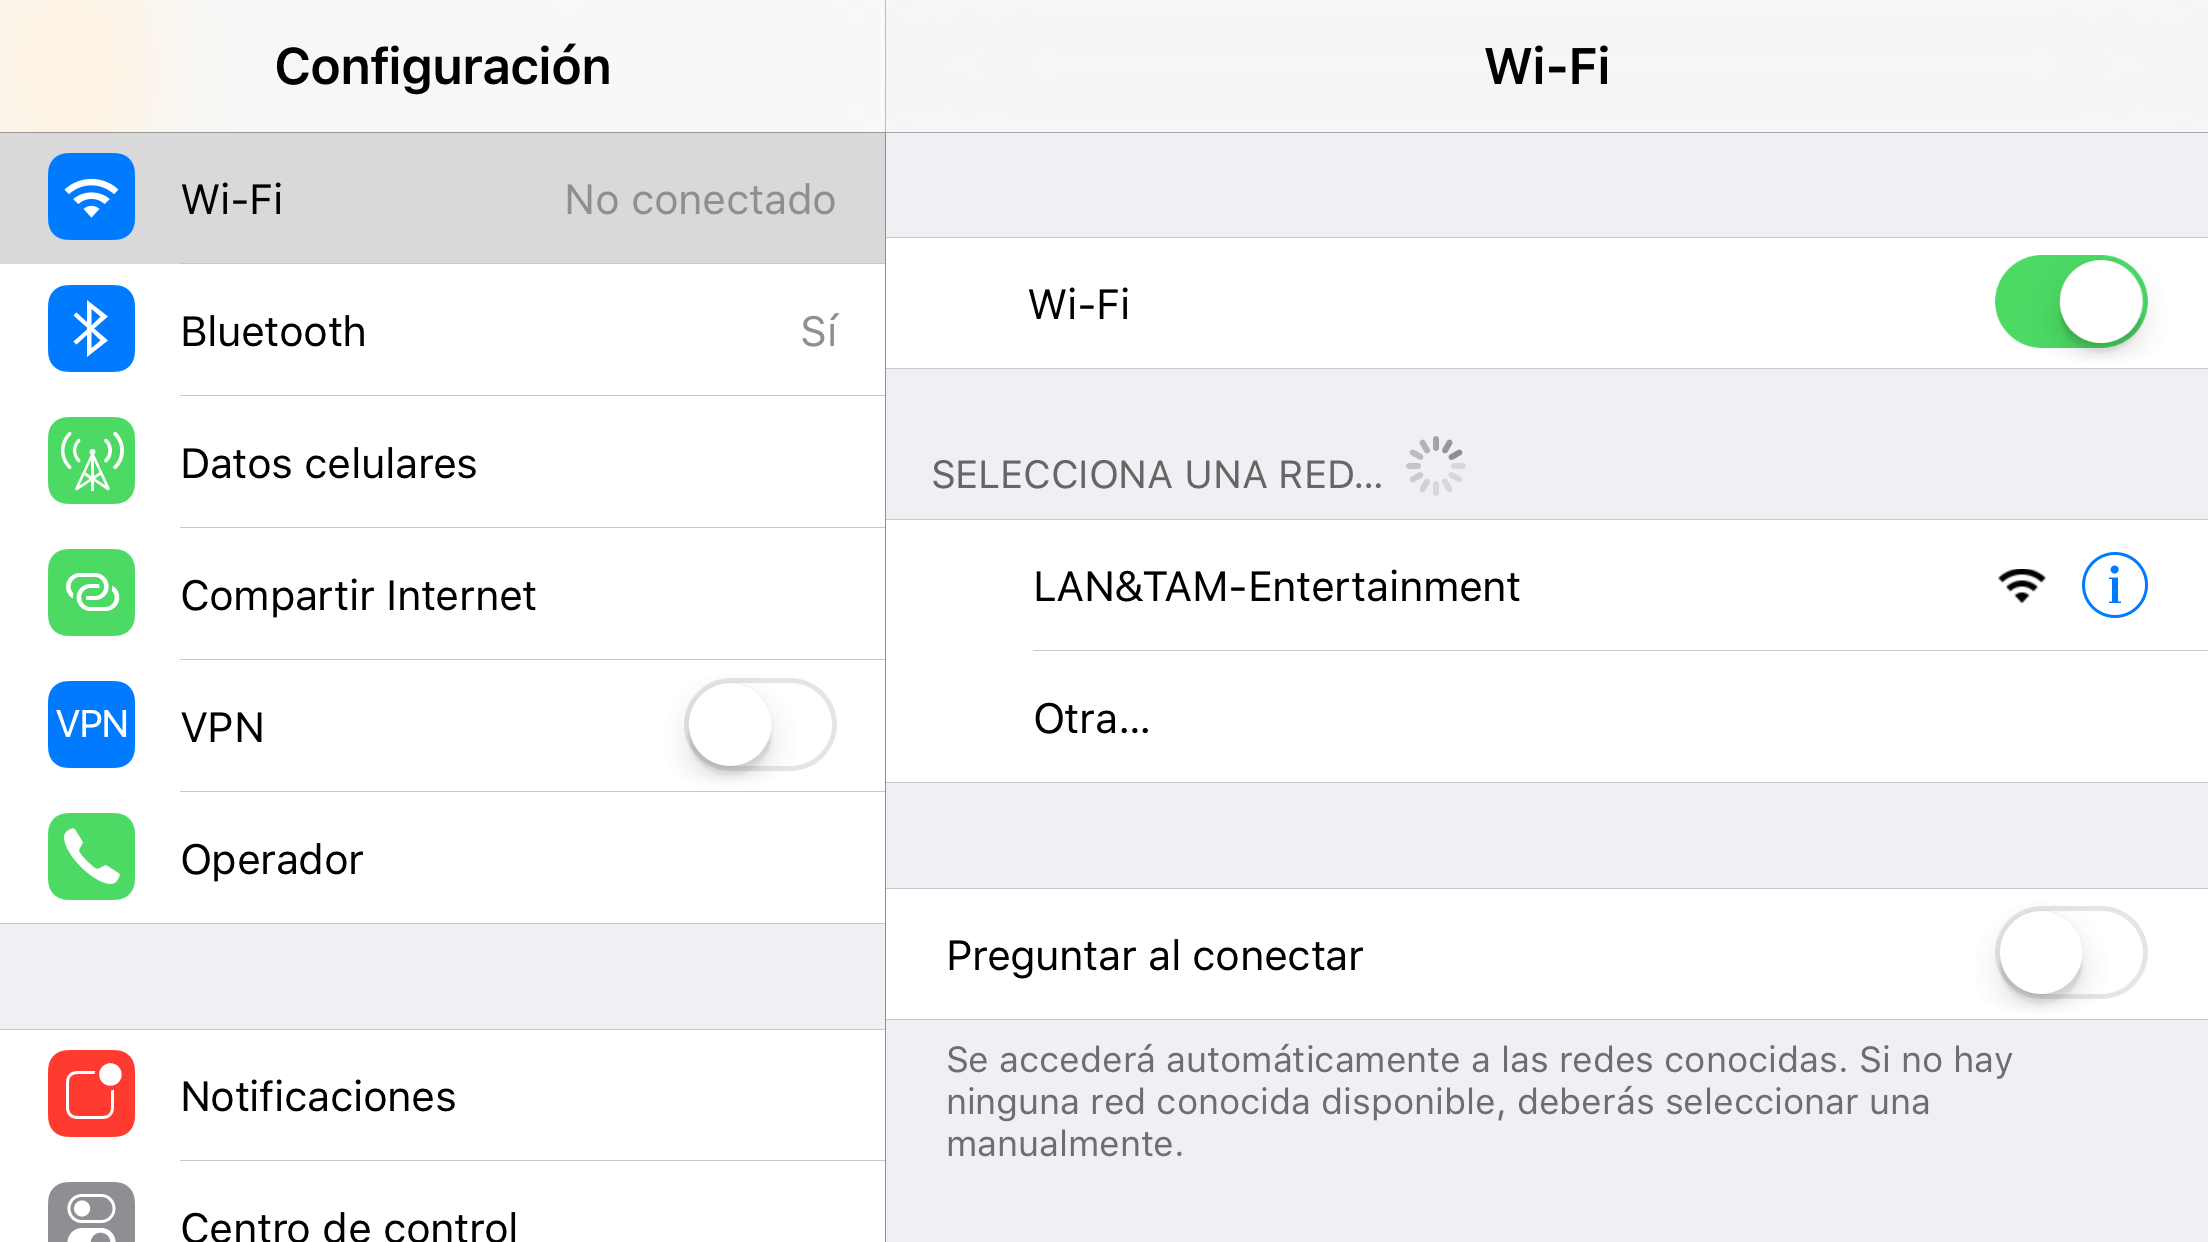Turn off the Wi-Fi switch
This screenshot has height=1242, width=2208.
[x=2071, y=302]
